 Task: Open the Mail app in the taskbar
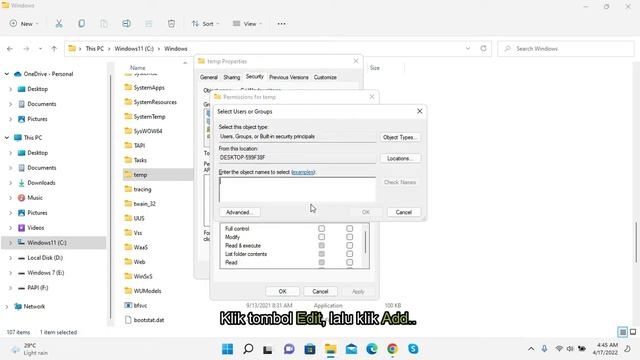[x=351, y=349]
